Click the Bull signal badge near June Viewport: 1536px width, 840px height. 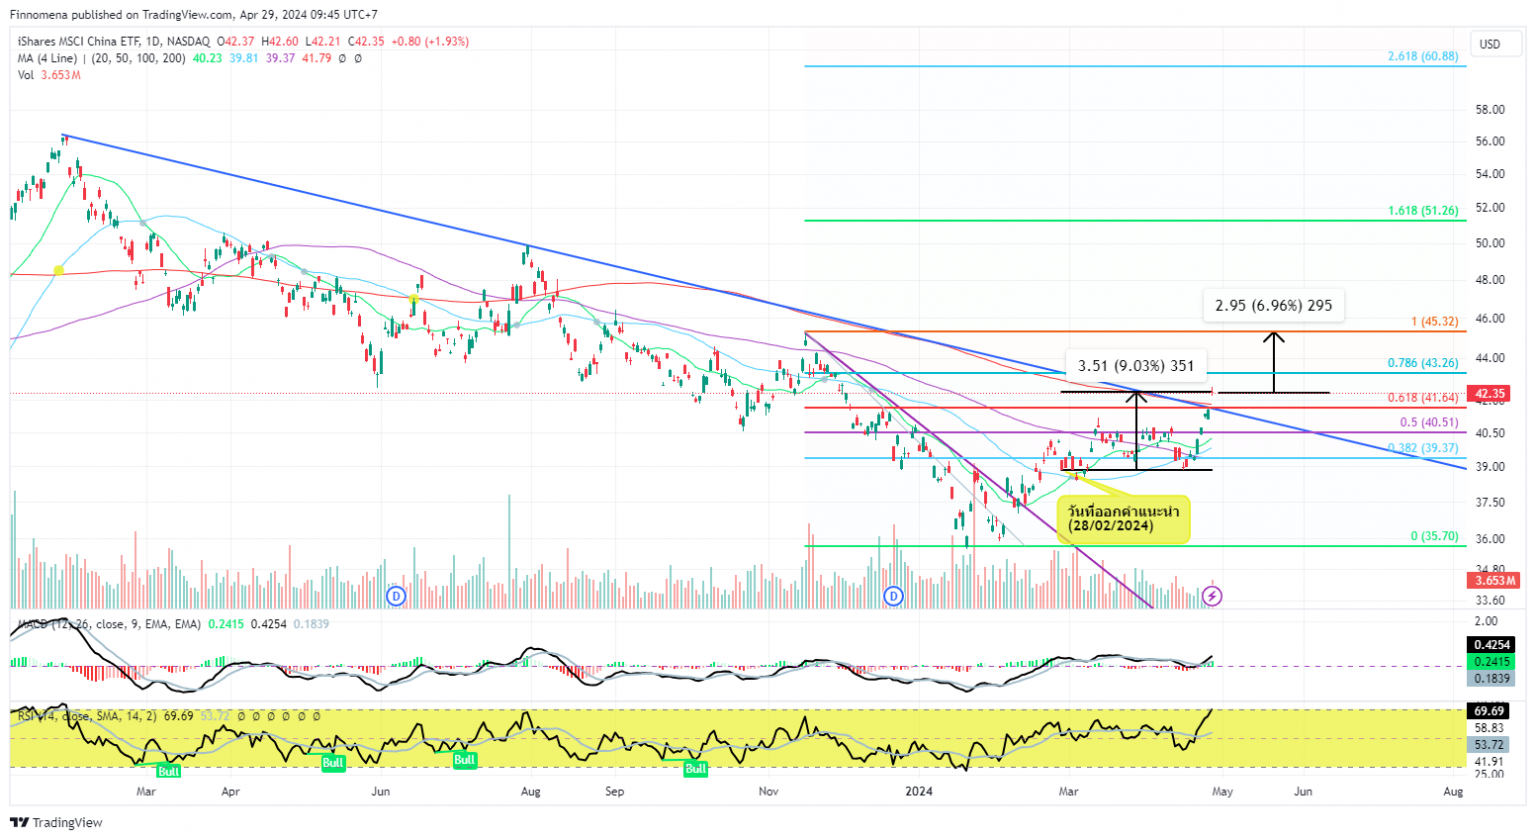pos(333,762)
